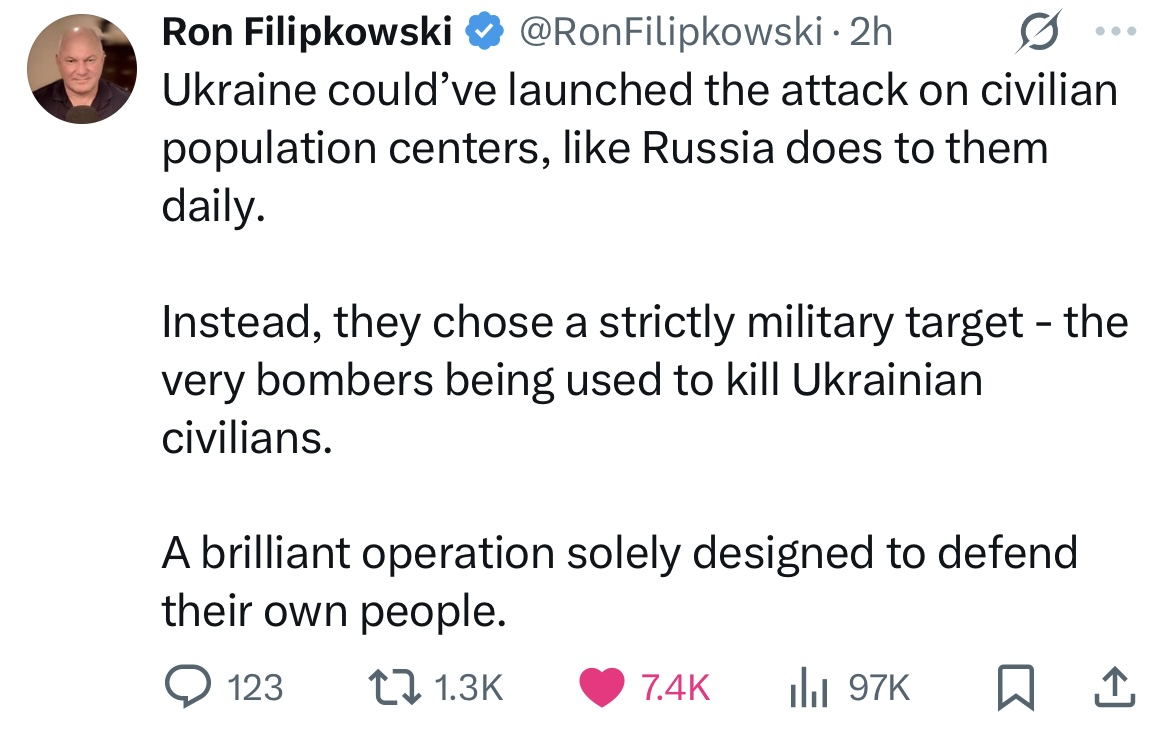This screenshot has height=739, width=1170.
Task: Open the @RonFilipkowski handle link
Action: click(667, 33)
